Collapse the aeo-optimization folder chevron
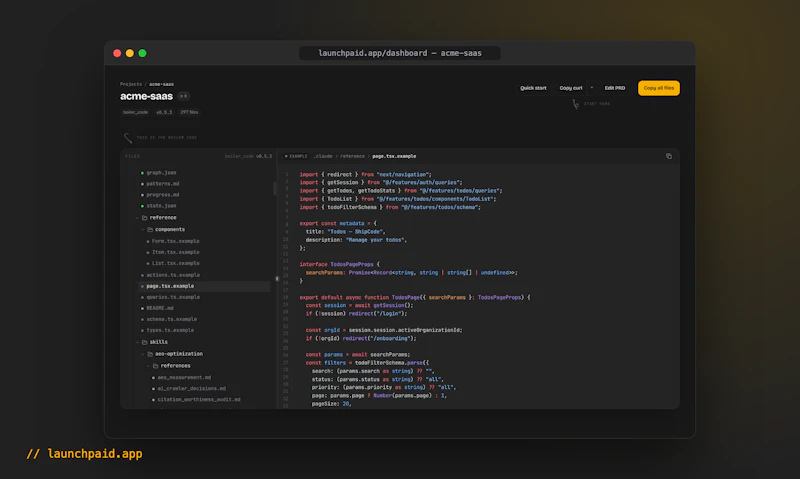 [143, 354]
